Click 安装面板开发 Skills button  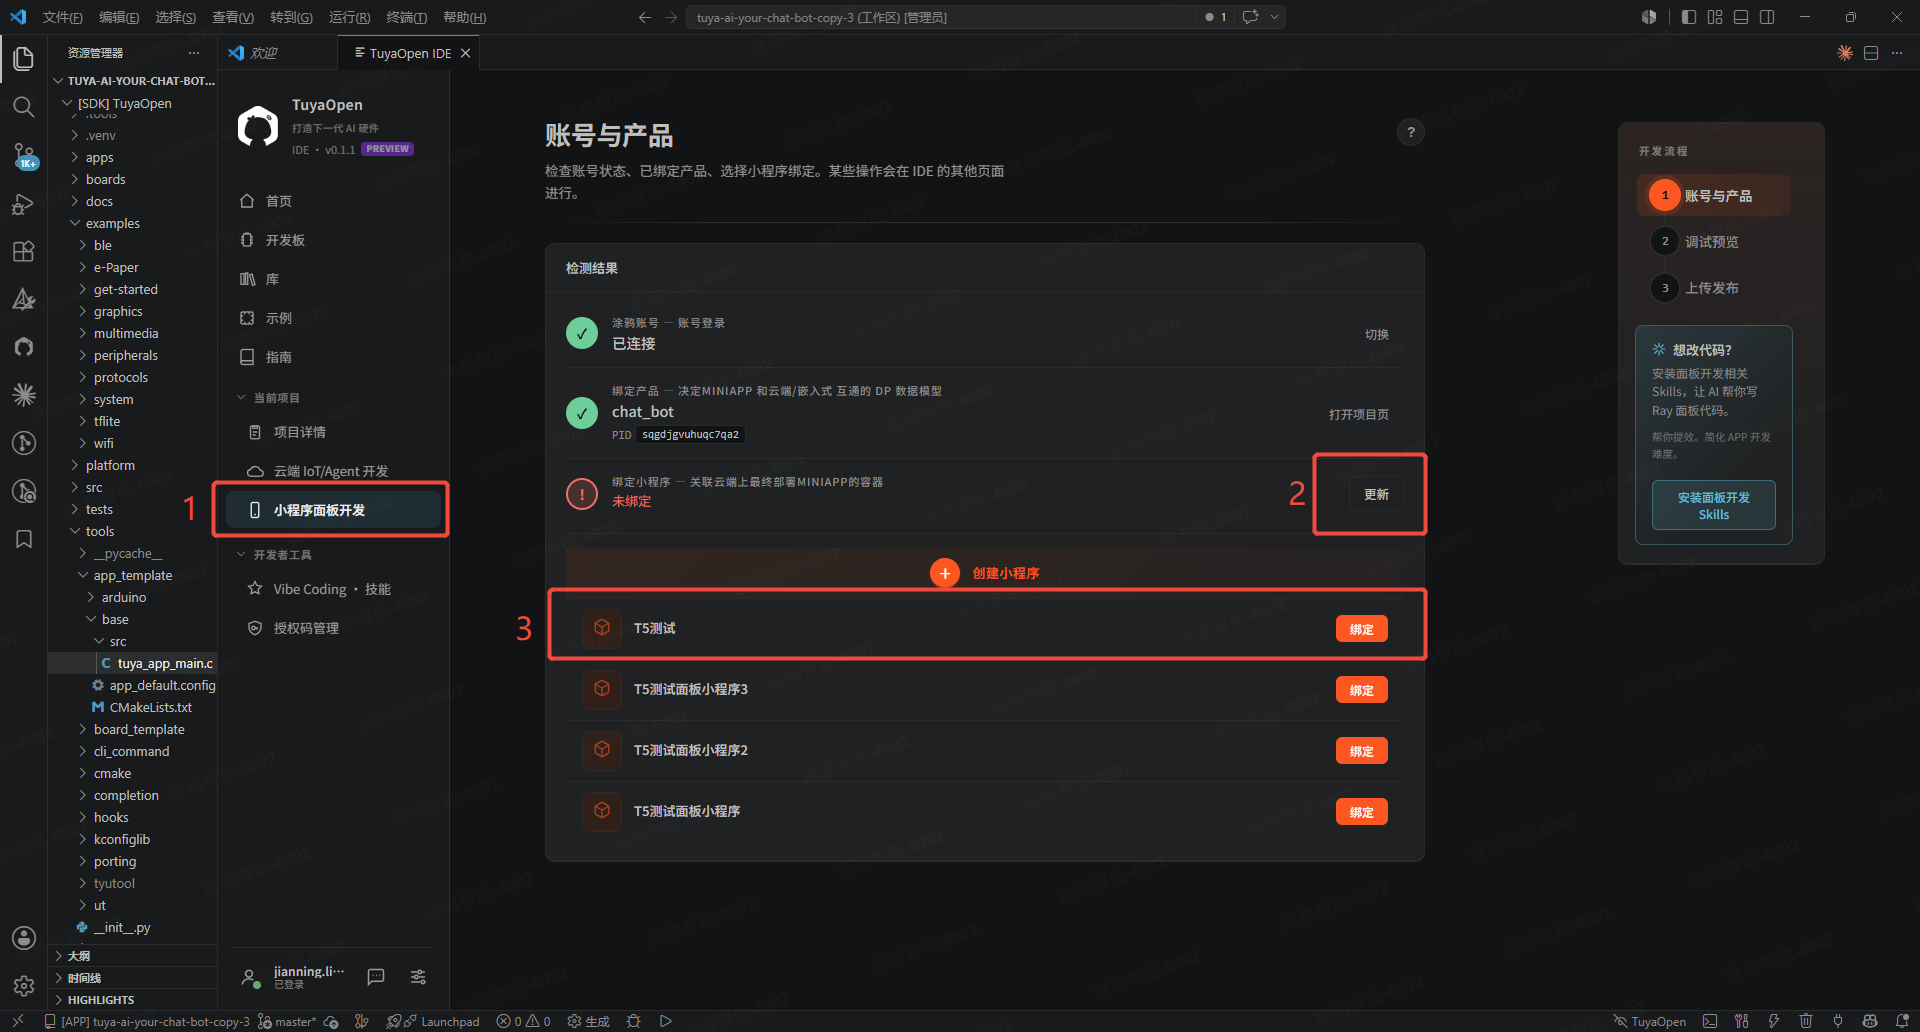1713,505
